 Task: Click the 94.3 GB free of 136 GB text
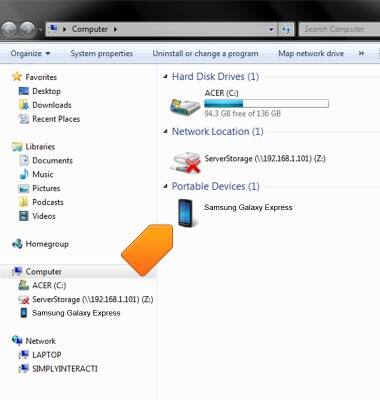click(243, 113)
